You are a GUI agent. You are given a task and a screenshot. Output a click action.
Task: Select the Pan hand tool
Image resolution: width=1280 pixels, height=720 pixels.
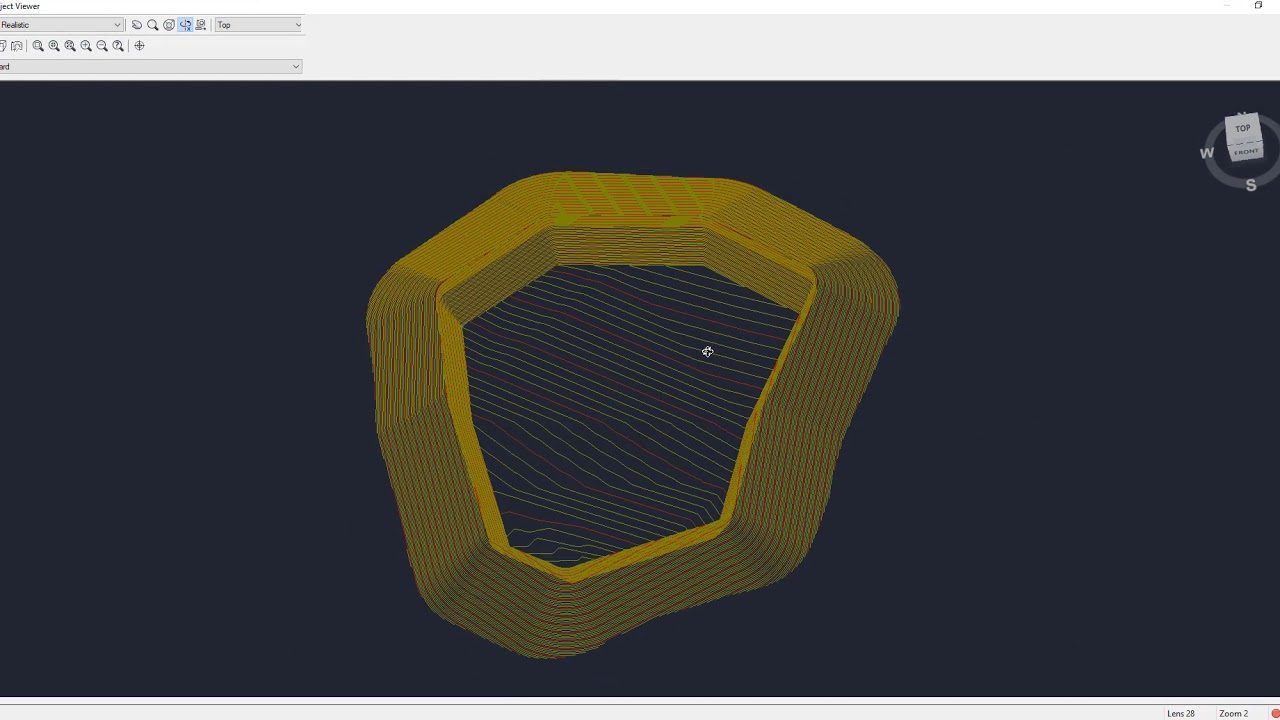click(137, 25)
